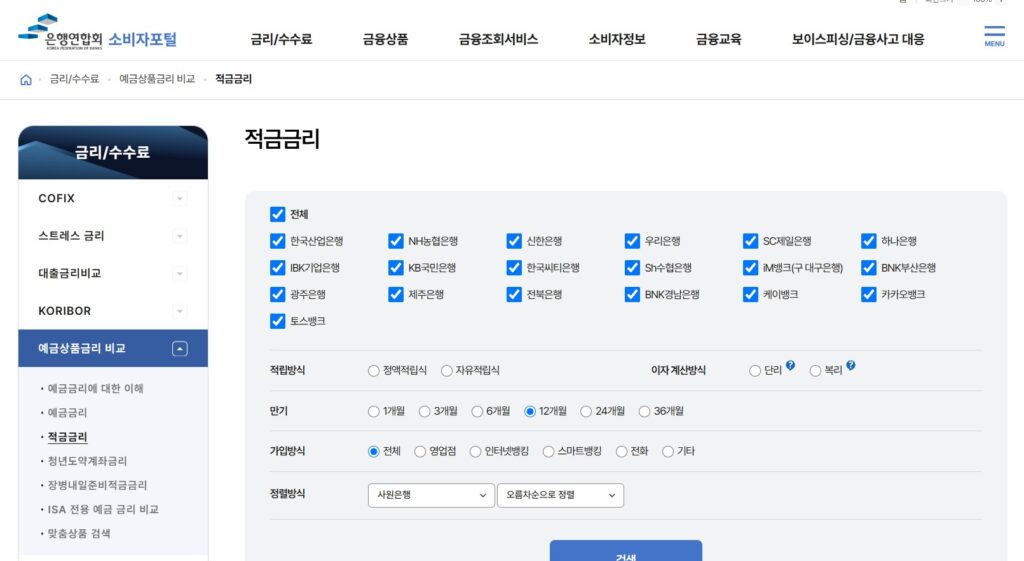
Task: Toggle the 한국산업은행 checkbox
Action: [278, 241]
